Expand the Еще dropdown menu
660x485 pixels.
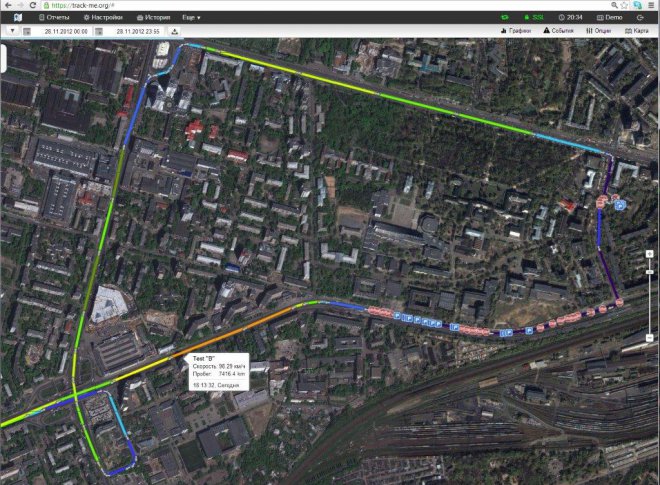coord(192,17)
